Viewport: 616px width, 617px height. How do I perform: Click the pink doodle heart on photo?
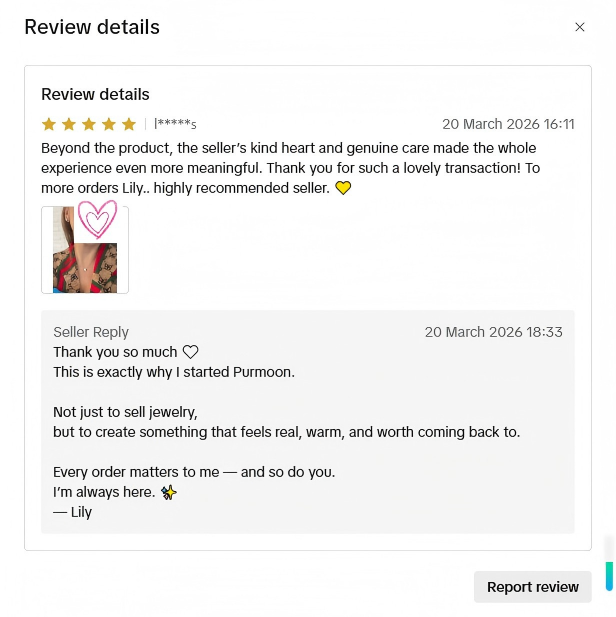[97, 219]
